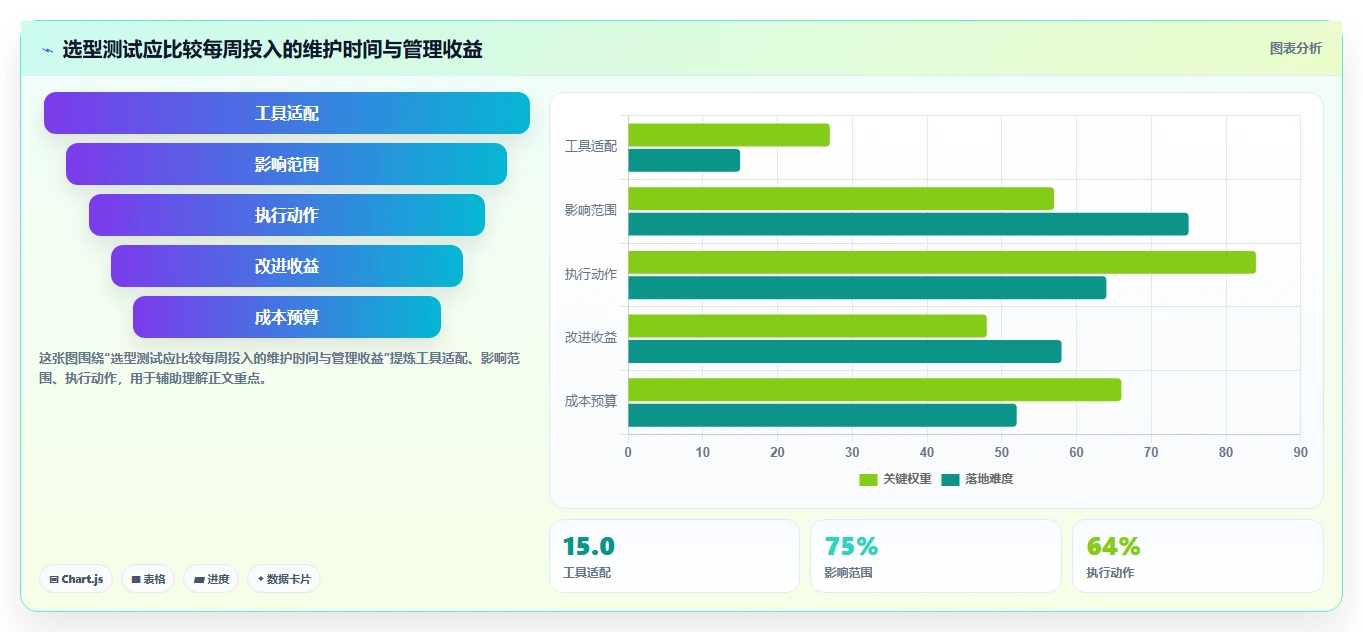This screenshot has height=632, width=1363.
Task: Select the 成本预算 funnel stage
Action: [x=287, y=317]
